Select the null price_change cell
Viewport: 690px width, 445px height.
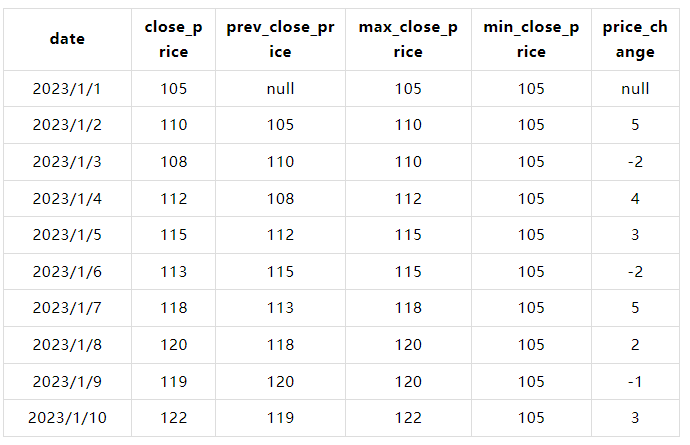[635, 89]
